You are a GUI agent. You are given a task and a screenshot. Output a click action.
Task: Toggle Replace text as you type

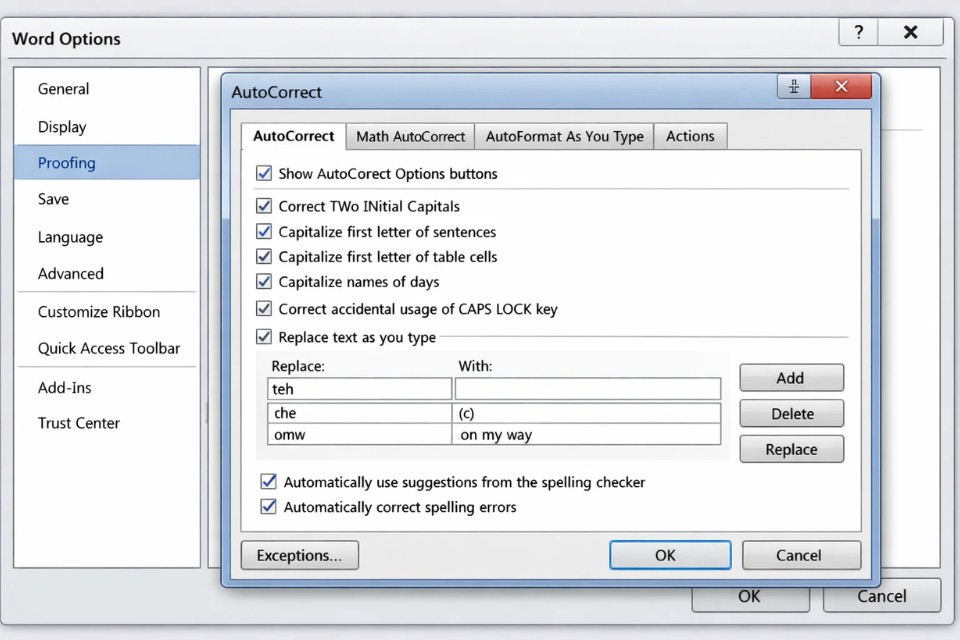[x=264, y=337]
